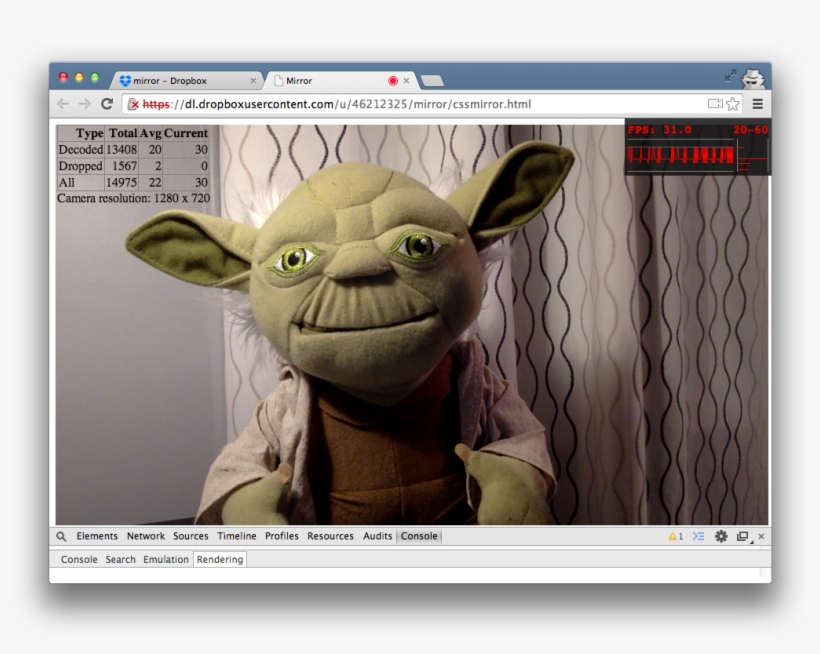Screen dimensions: 820x654
Task: Select the drawer Console tab
Action: click(79, 559)
